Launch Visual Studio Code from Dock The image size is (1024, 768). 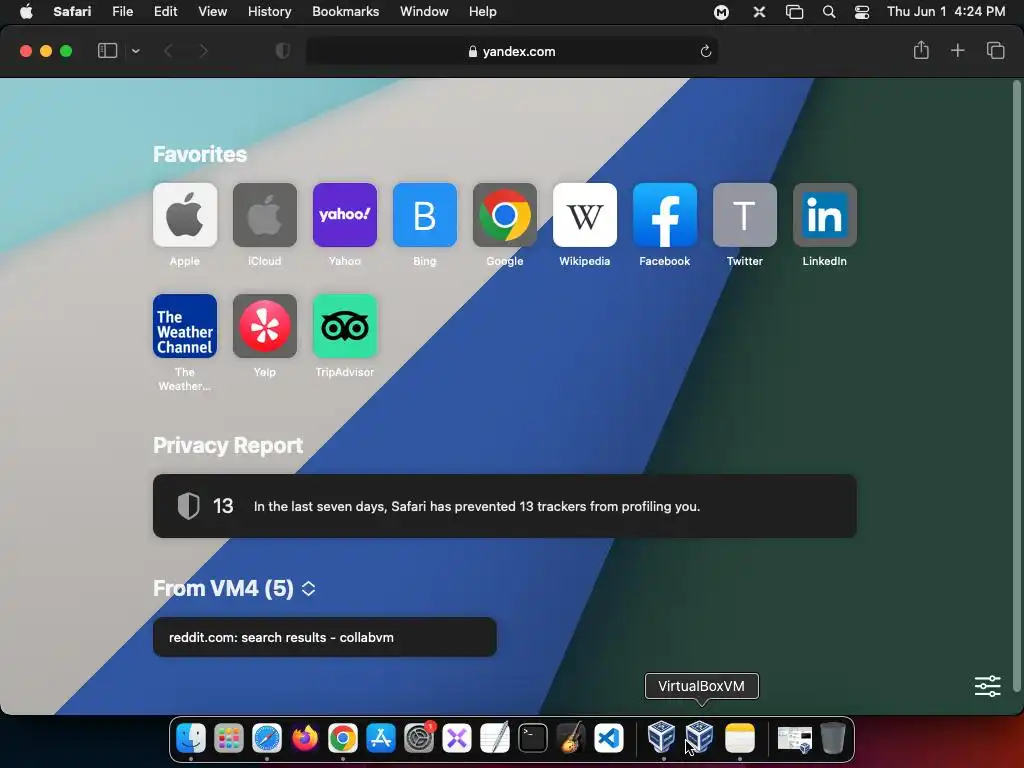[x=609, y=739]
